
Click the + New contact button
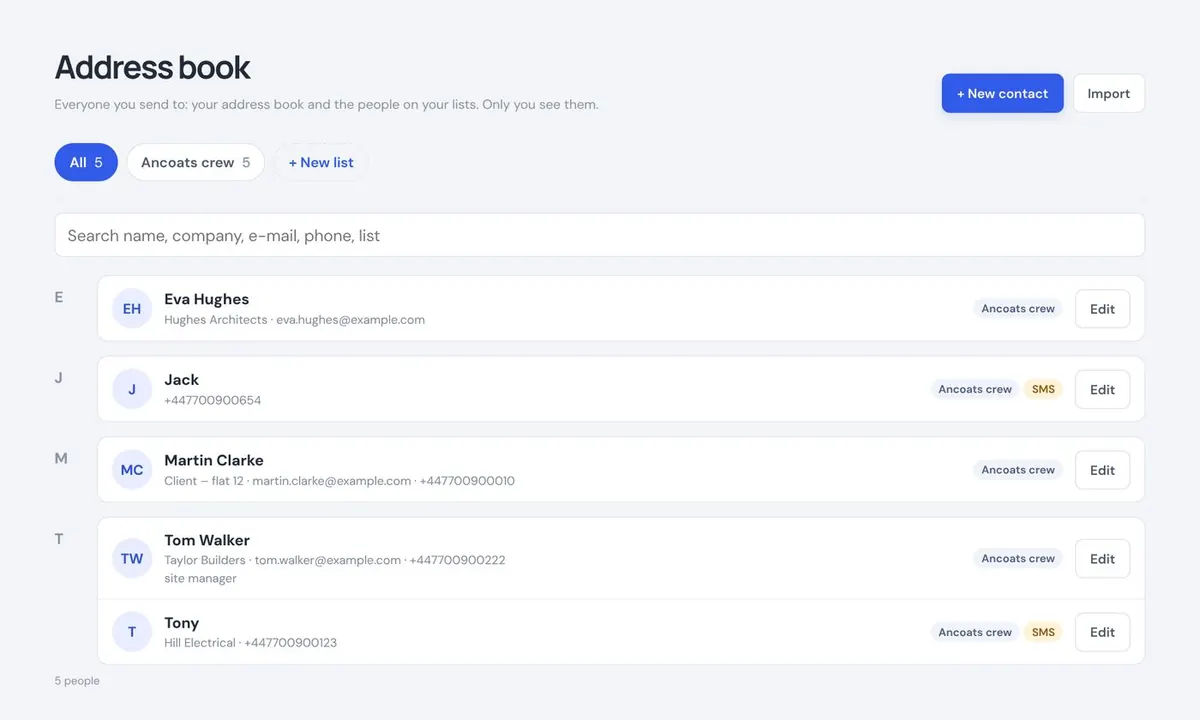[1002, 93]
